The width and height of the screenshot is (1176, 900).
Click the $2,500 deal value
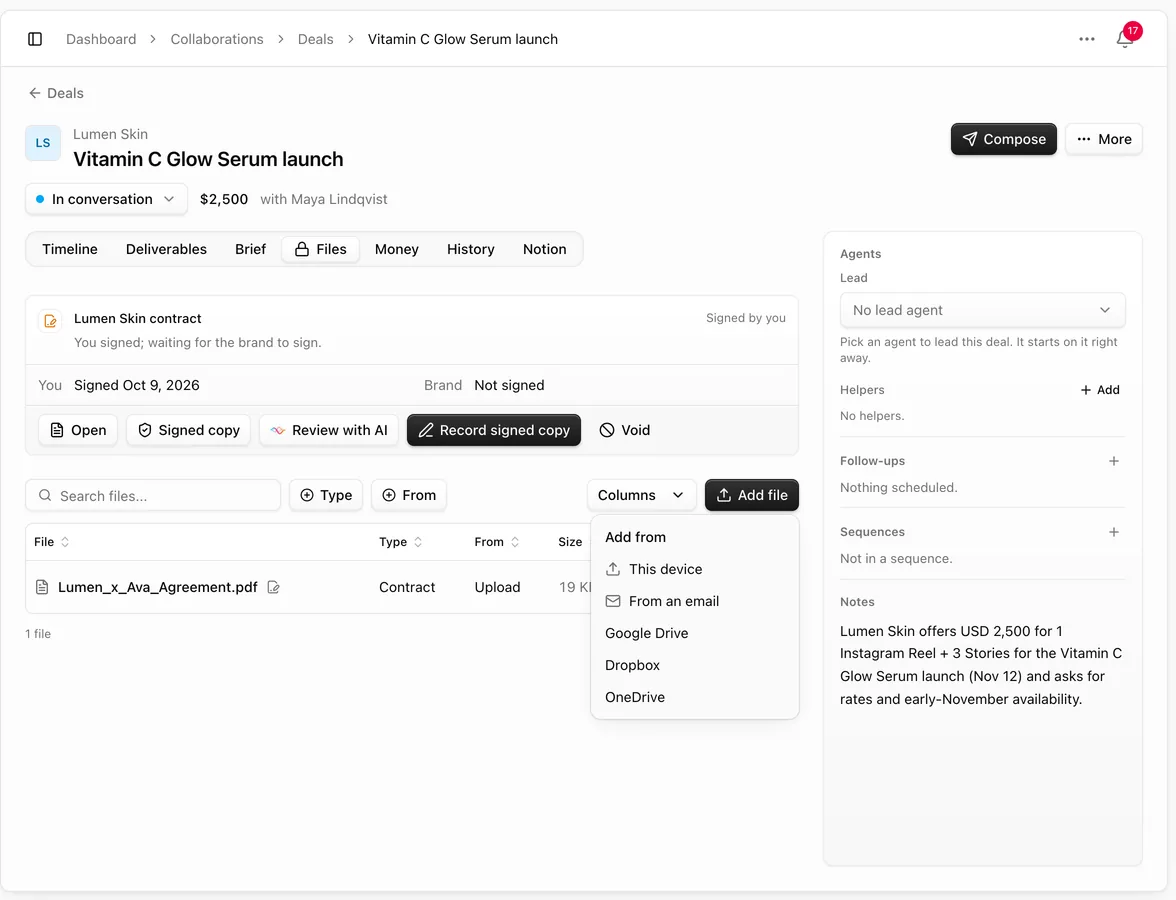224,199
